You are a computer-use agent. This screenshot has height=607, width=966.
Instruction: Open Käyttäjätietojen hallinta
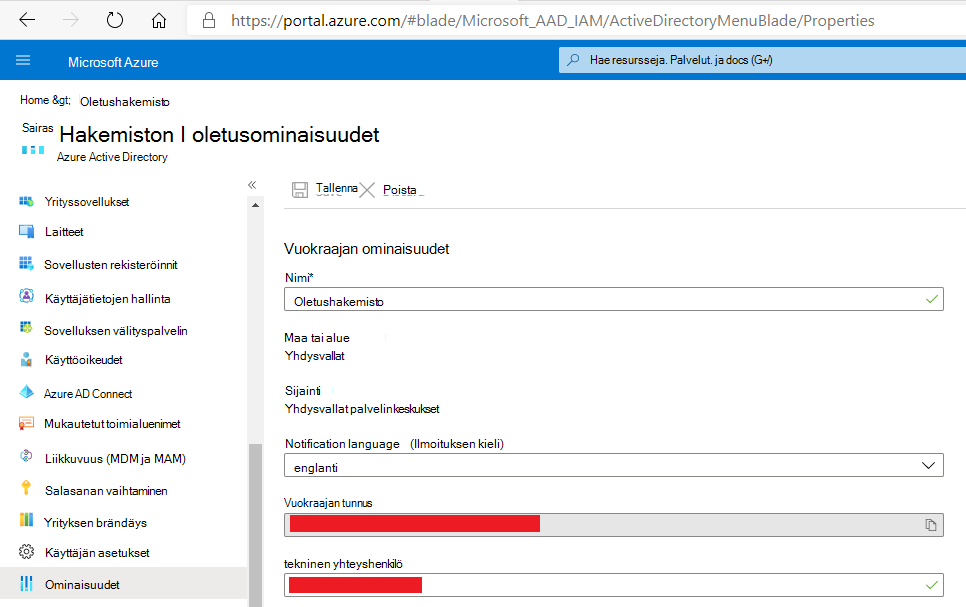(x=107, y=299)
